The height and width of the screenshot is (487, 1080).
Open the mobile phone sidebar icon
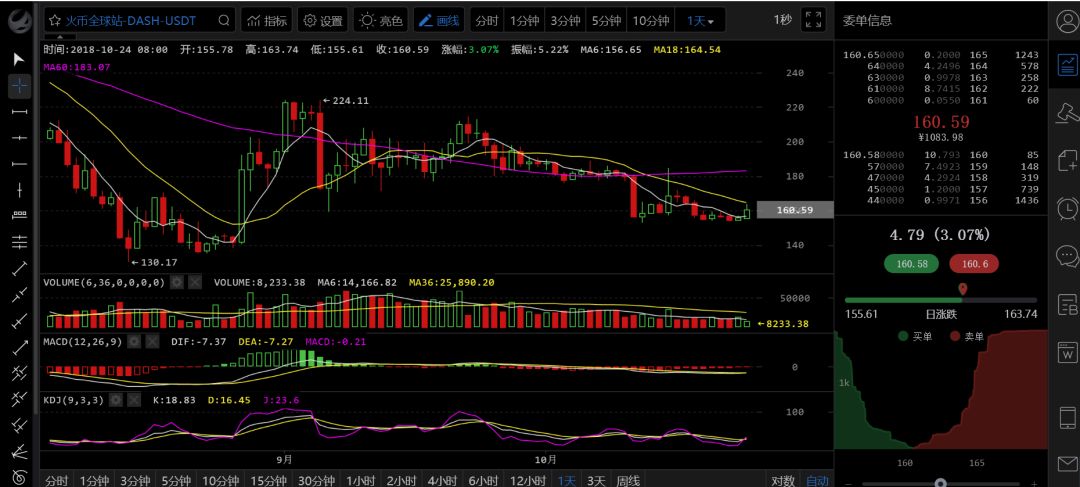[1068, 417]
